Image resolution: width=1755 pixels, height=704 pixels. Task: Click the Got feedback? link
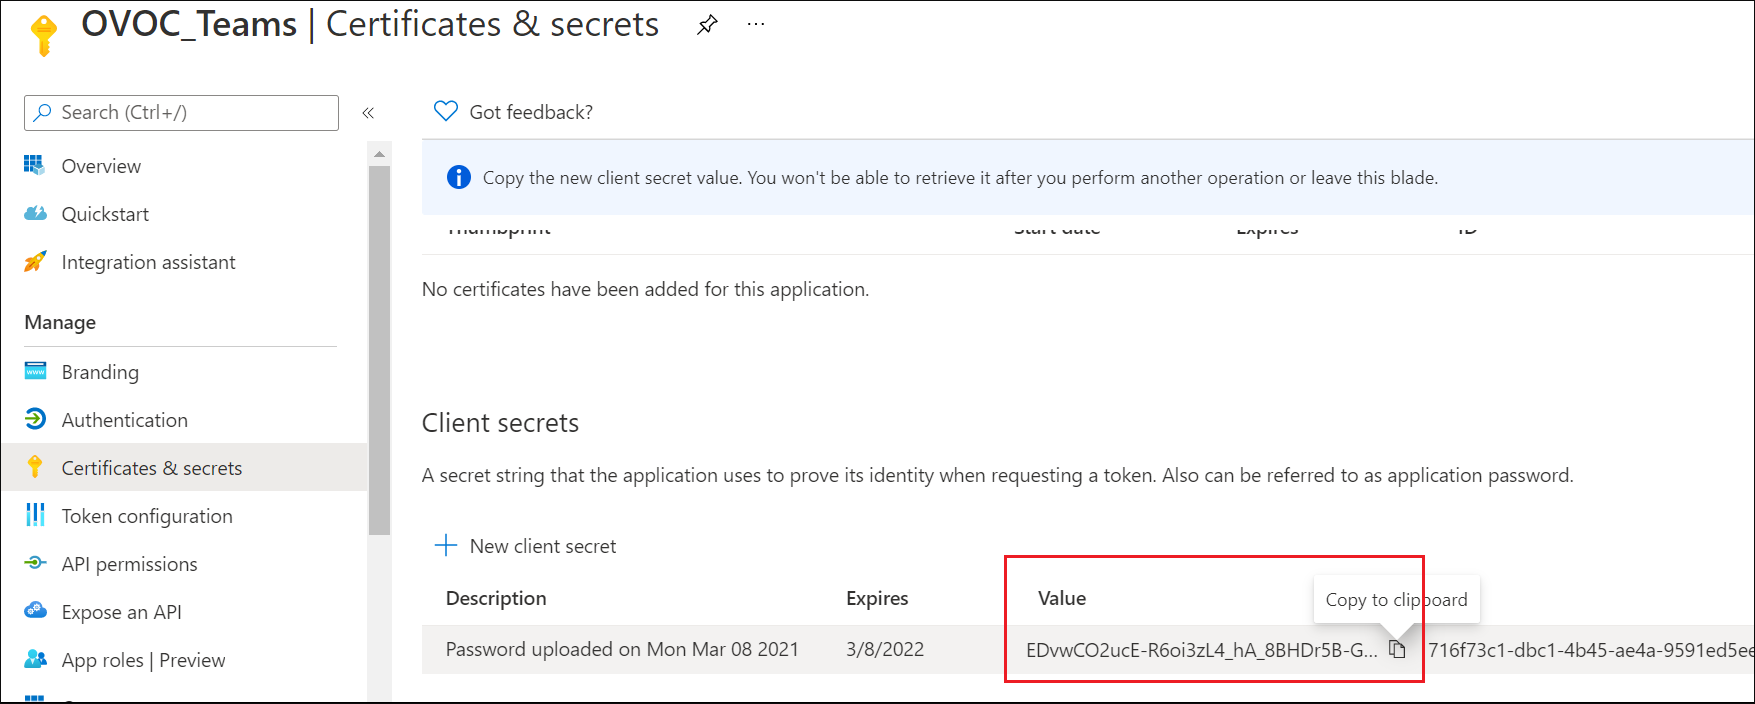tap(530, 112)
